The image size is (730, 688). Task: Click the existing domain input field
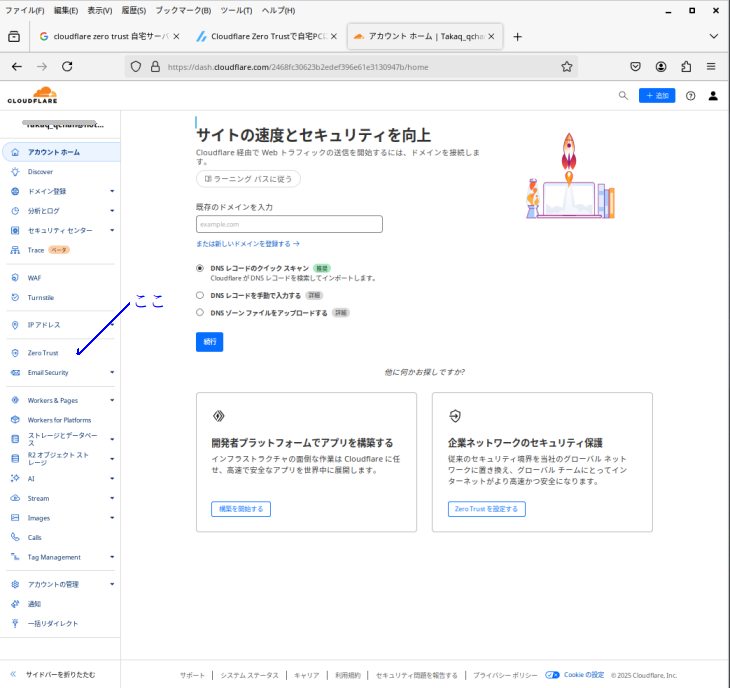[289, 224]
